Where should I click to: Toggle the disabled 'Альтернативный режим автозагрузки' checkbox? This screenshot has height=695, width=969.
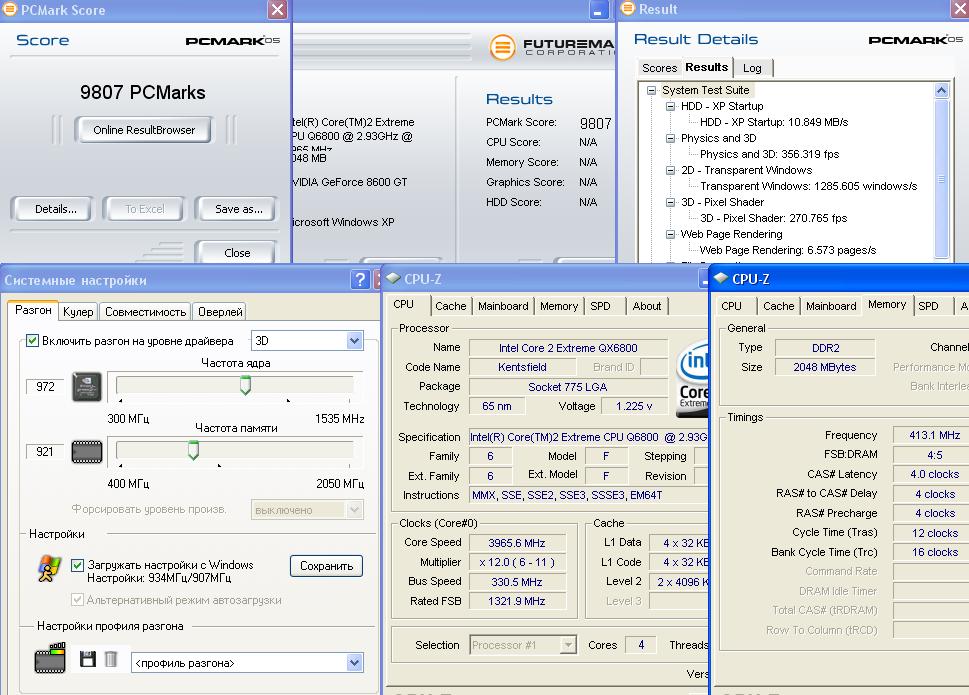pos(77,599)
